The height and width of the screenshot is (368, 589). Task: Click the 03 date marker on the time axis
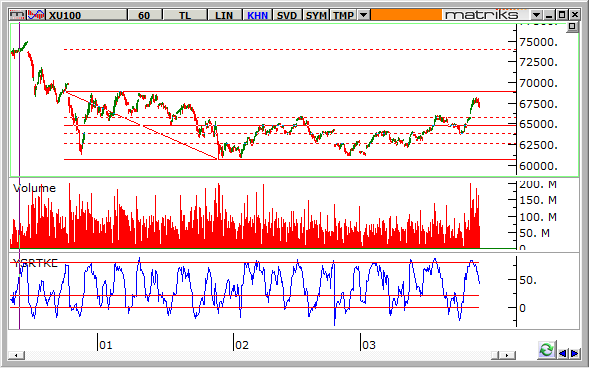(x=369, y=345)
